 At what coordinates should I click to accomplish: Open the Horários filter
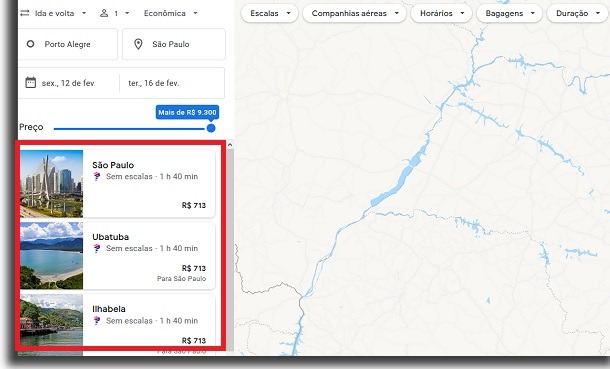coord(442,13)
